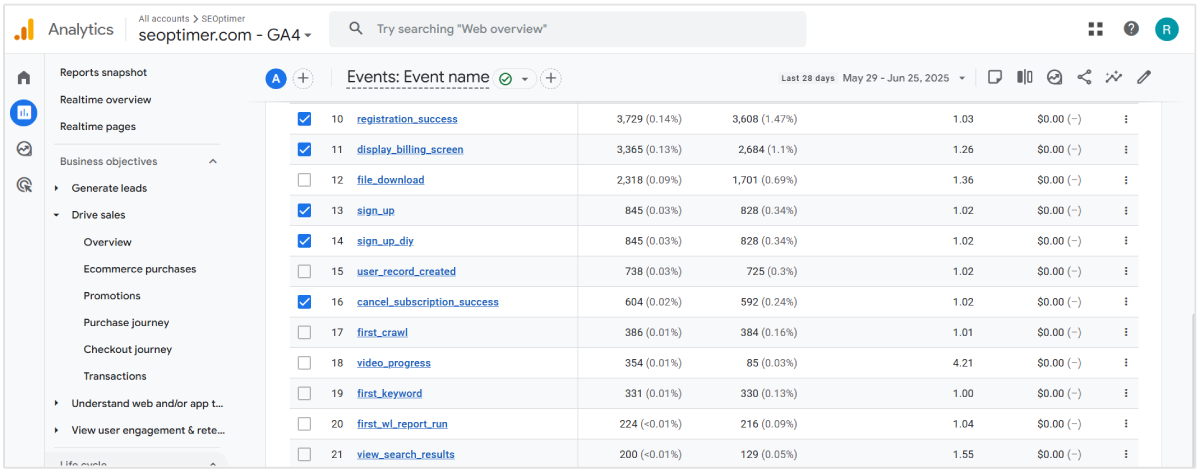This screenshot has height=473, width=1200.
Task: Open the Google apps grid icon
Action: pyautogui.click(x=1096, y=29)
